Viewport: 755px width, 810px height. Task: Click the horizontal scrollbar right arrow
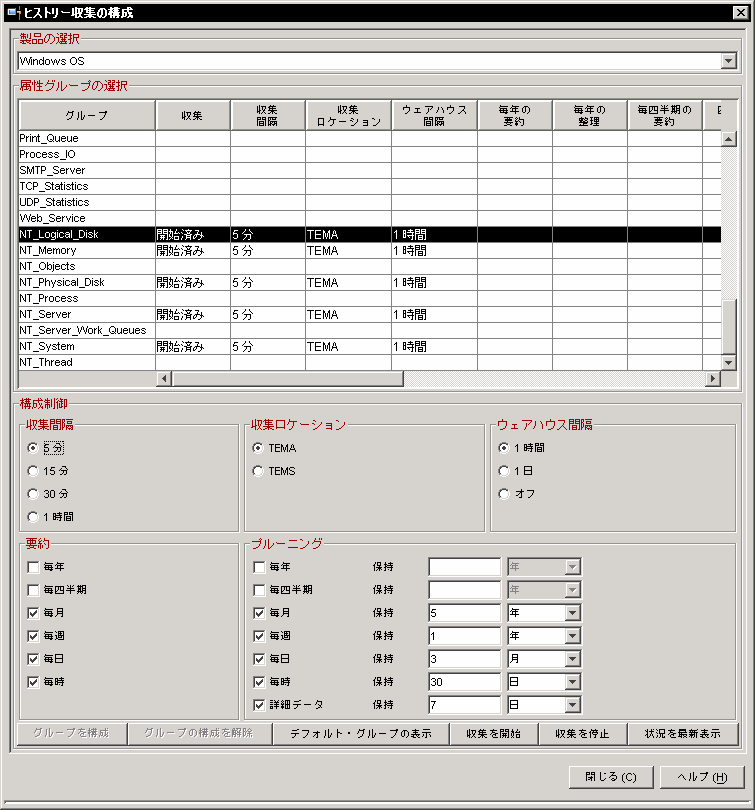(x=712, y=378)
